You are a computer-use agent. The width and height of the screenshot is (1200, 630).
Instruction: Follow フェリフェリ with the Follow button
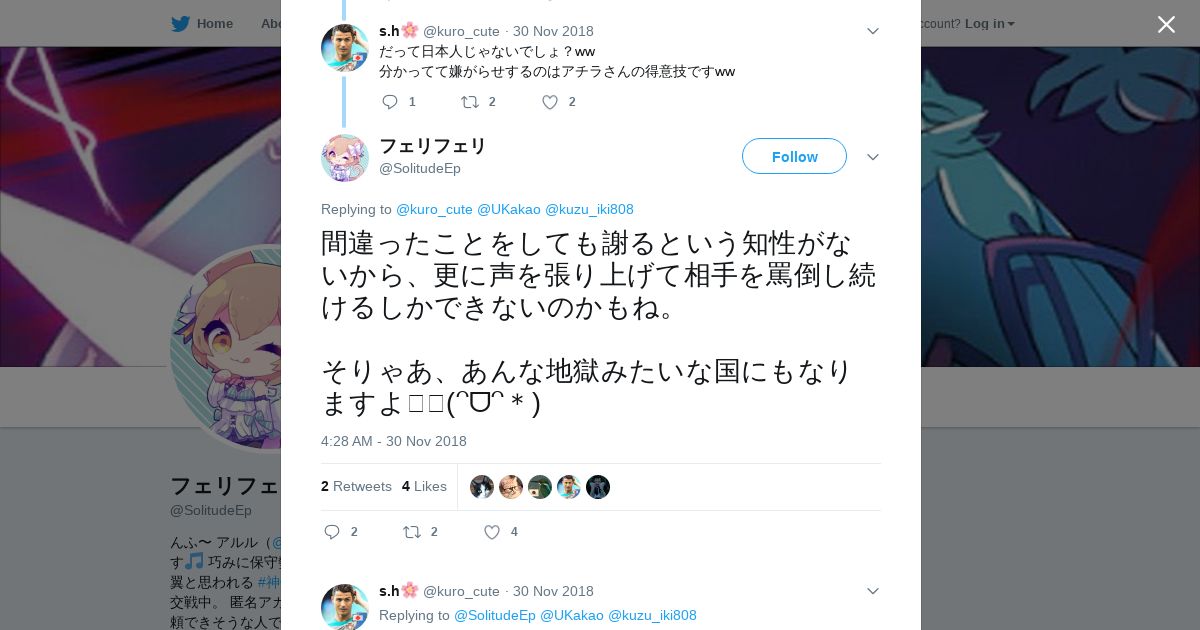794,156
